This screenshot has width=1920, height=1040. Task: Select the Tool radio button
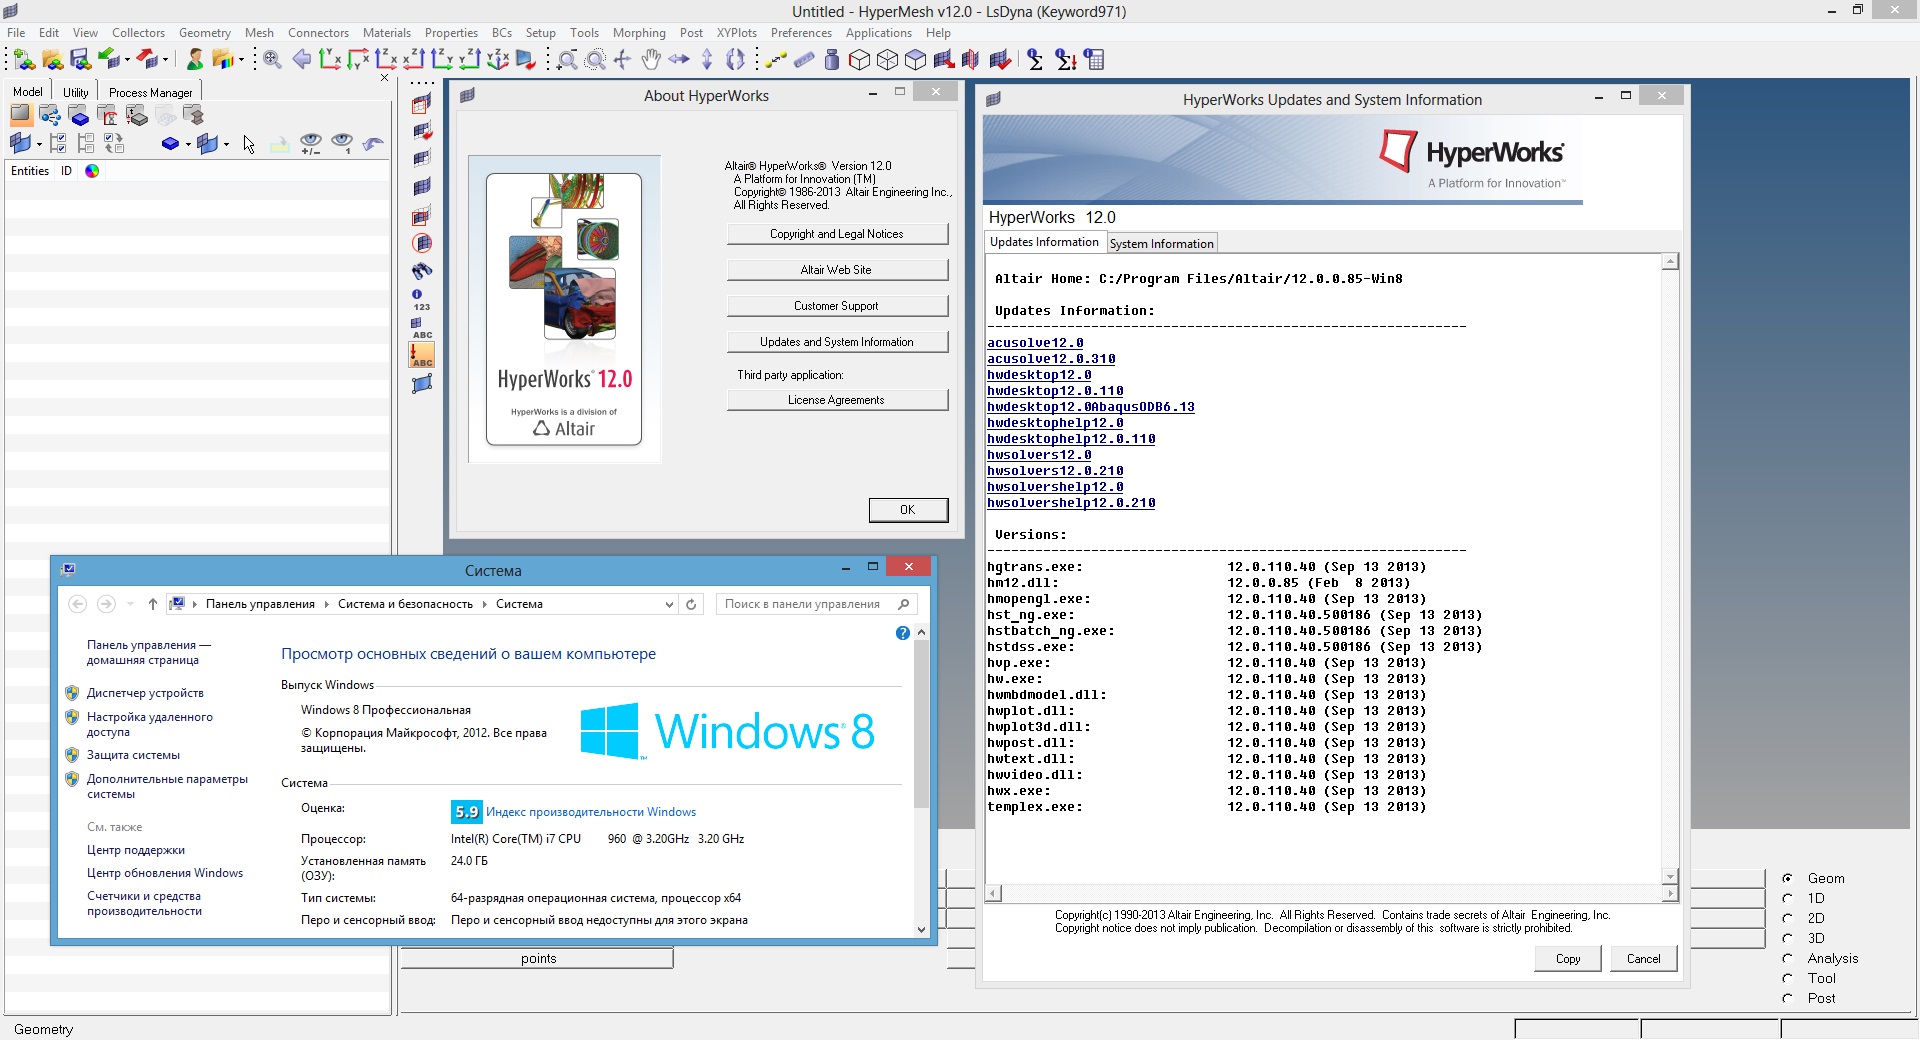pyautogui.click(x=1787, y=978)
